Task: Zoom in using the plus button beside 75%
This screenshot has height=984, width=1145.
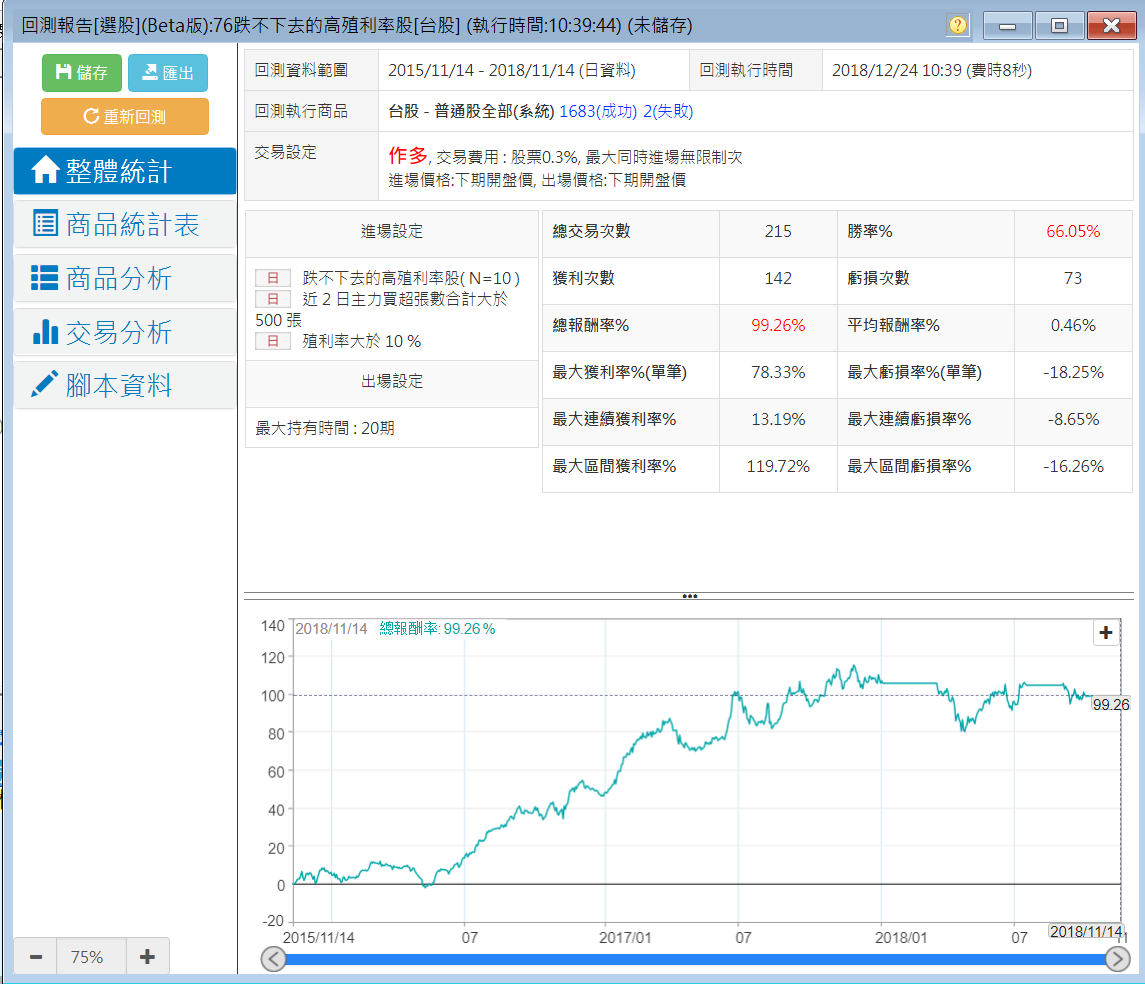Action: (148, 957)
